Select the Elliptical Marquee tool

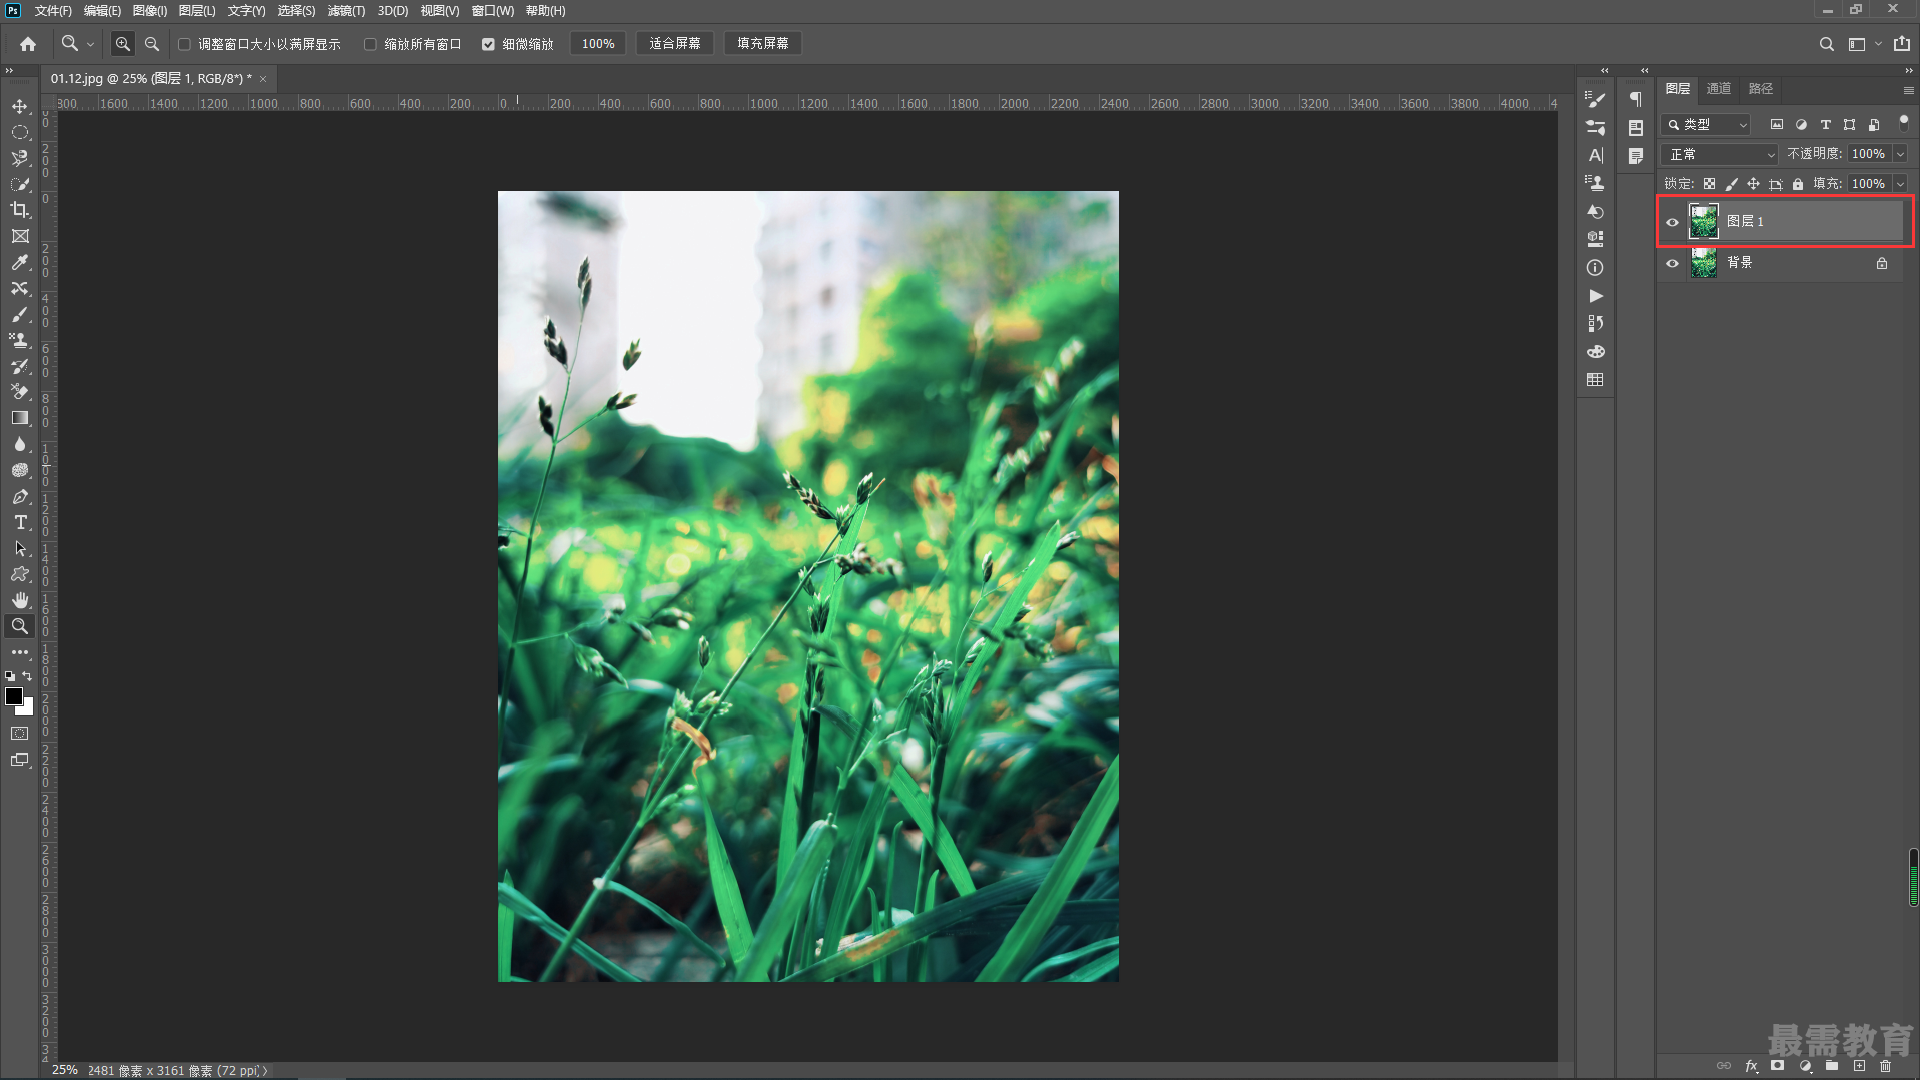point(20,132)
